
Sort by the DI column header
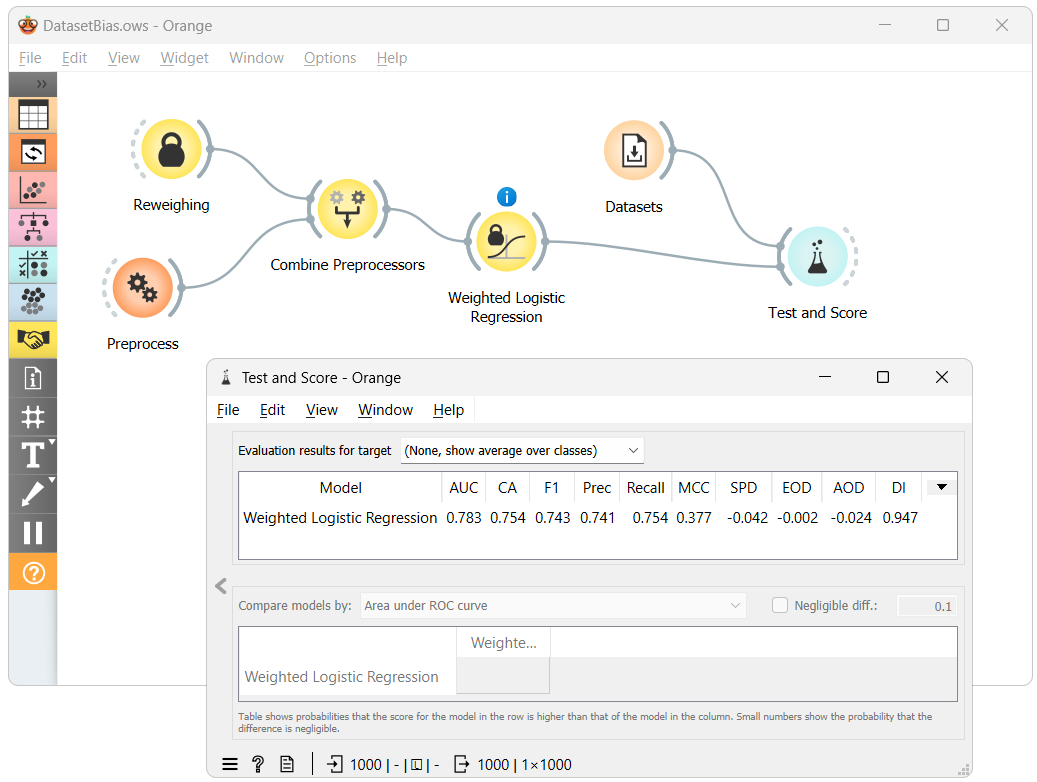[898, 488]
